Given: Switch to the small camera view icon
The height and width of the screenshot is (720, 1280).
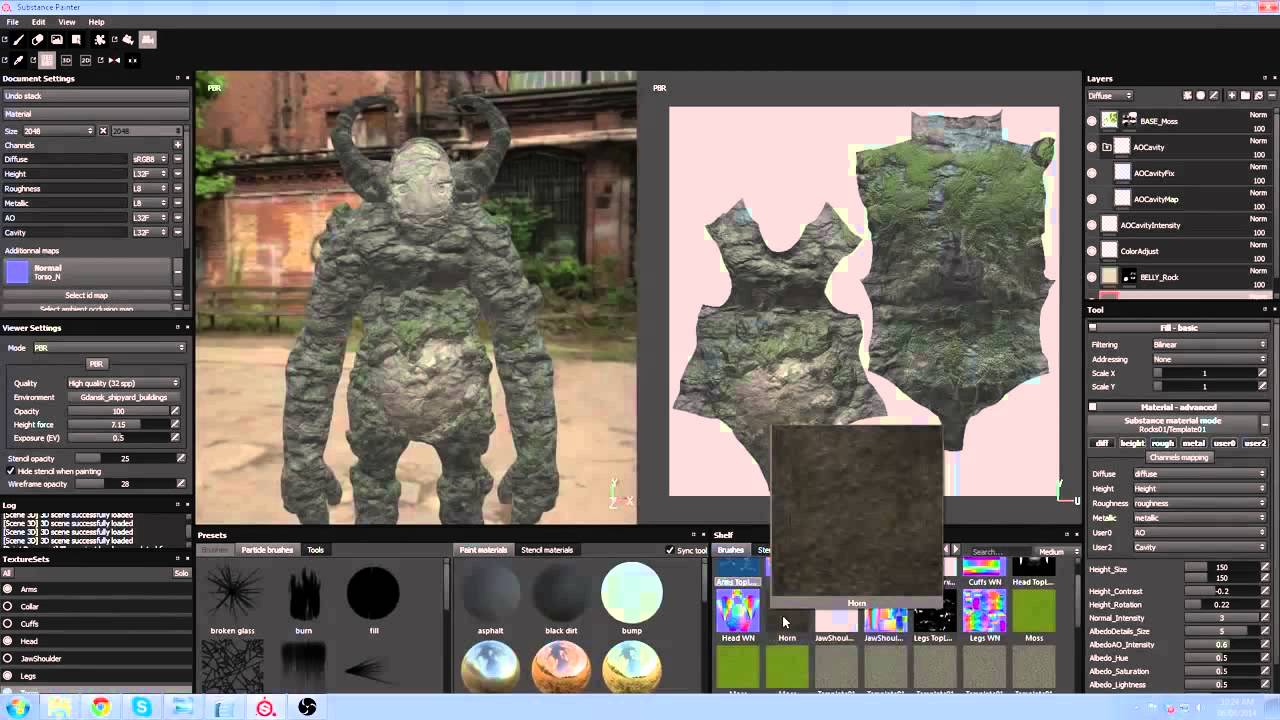Looking at the screenshot, I should click(127, 40).
